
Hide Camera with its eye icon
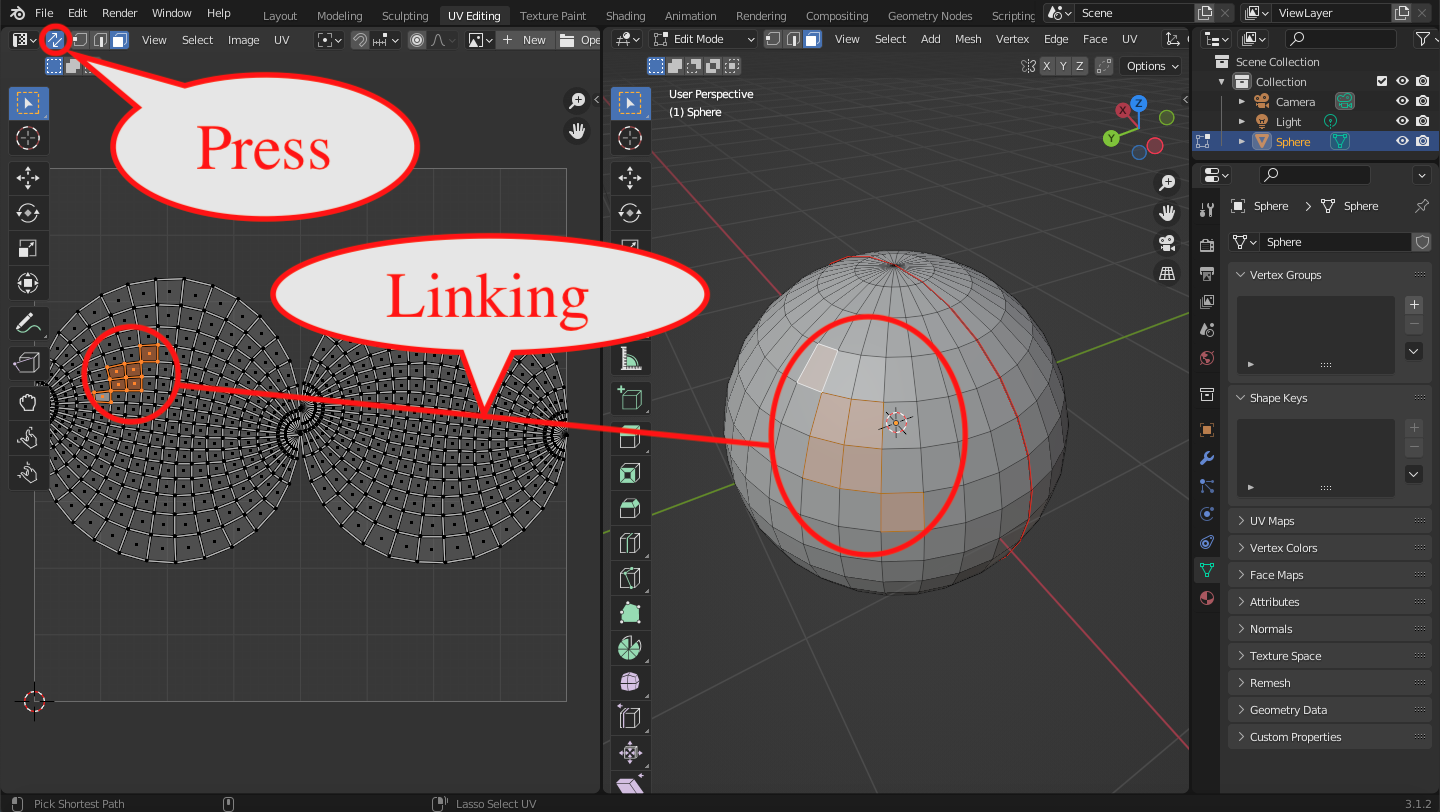(1402, 102)
